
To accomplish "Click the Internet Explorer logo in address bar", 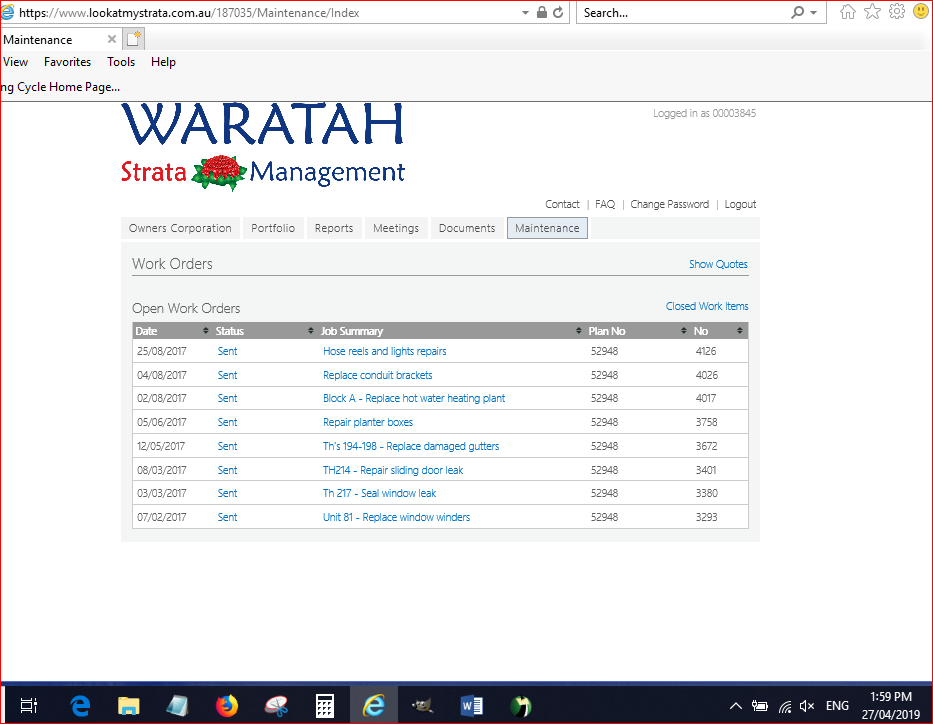I will (7, 12).
